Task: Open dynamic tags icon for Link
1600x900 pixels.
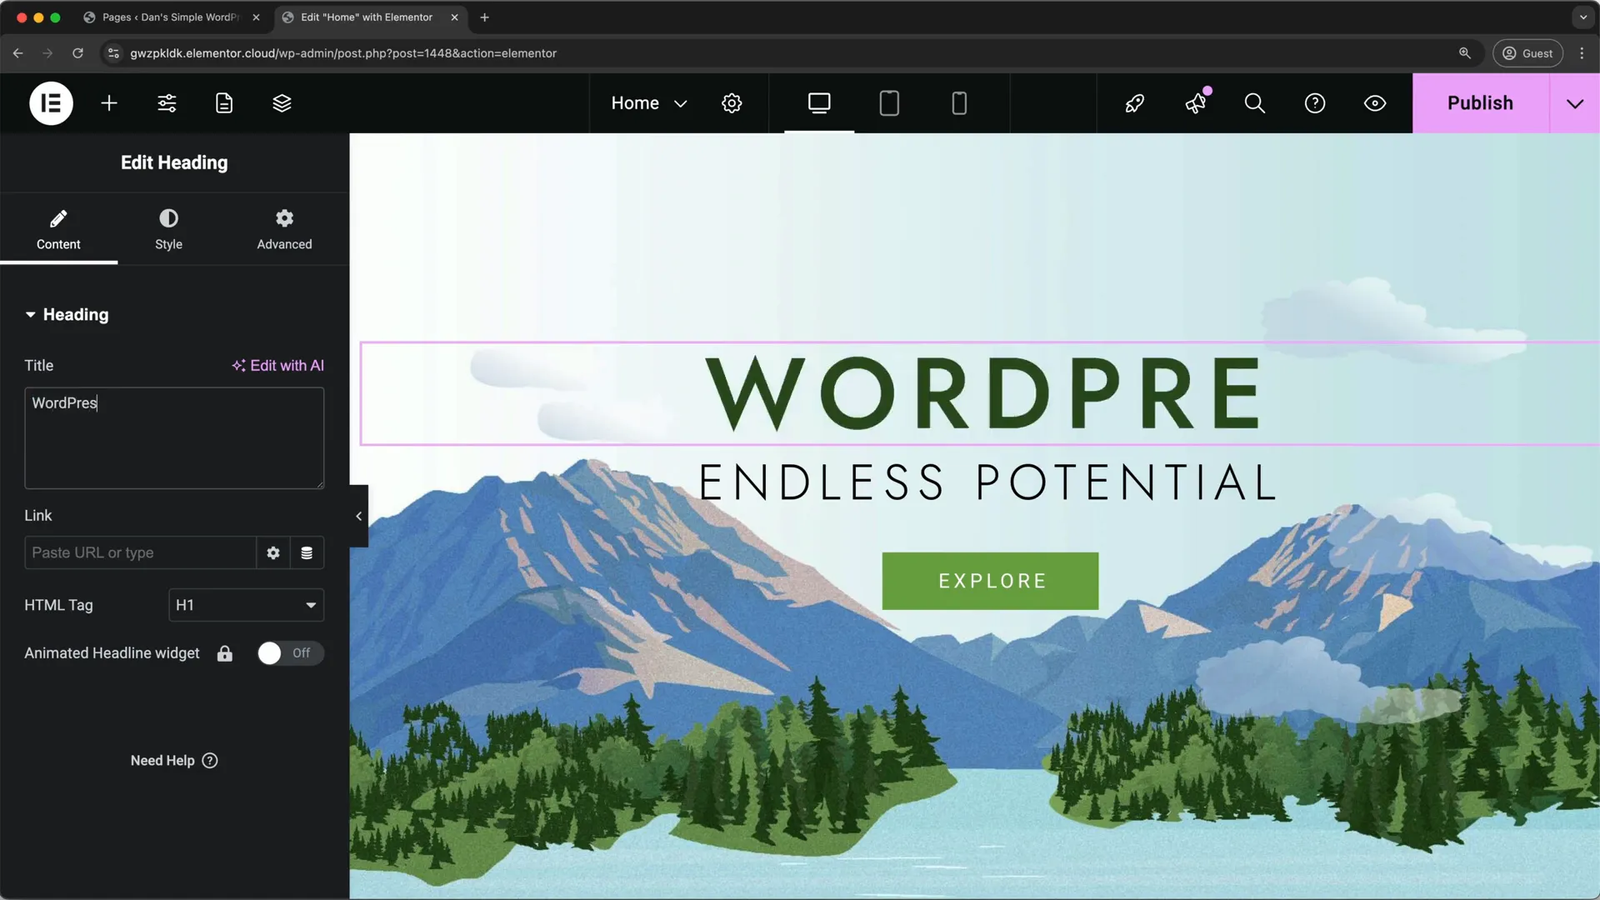Action: 307,553
